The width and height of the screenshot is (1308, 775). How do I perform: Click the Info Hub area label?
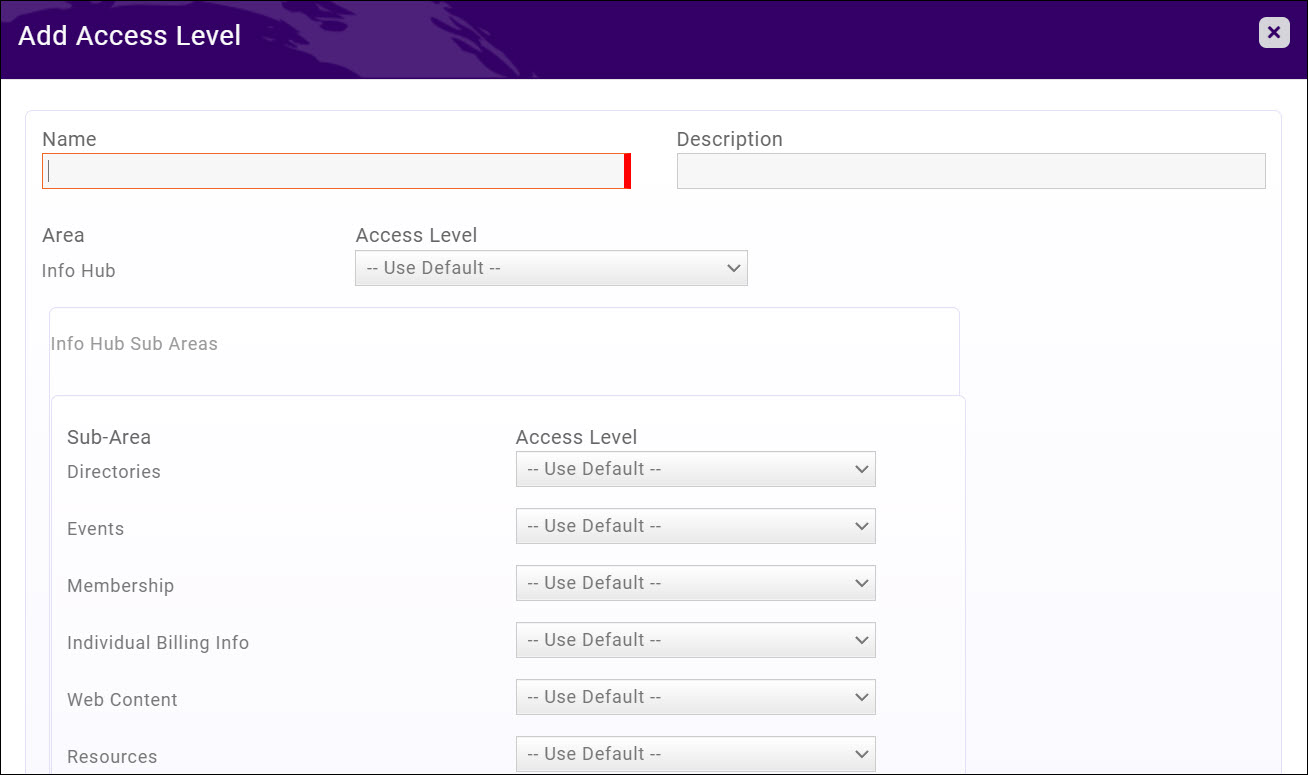78,270
